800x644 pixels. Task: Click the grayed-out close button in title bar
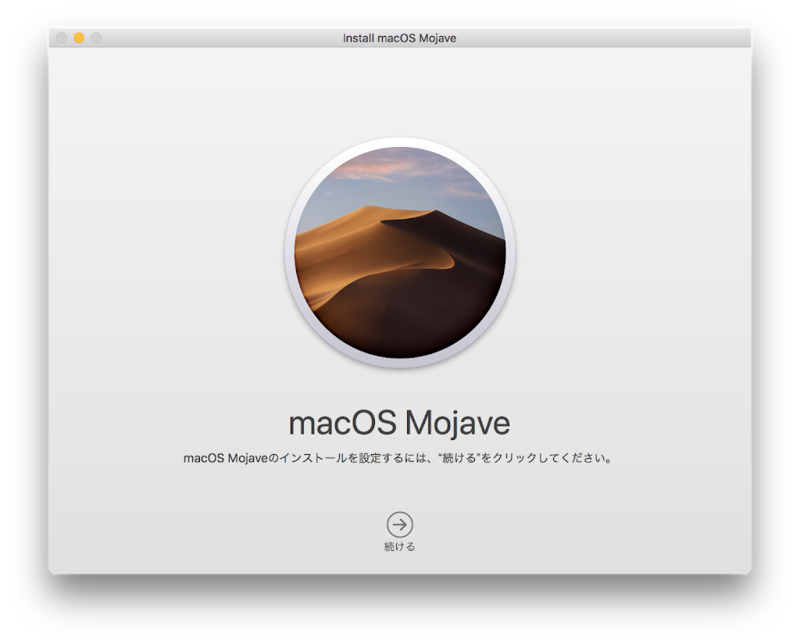click(x=62, y=38)
